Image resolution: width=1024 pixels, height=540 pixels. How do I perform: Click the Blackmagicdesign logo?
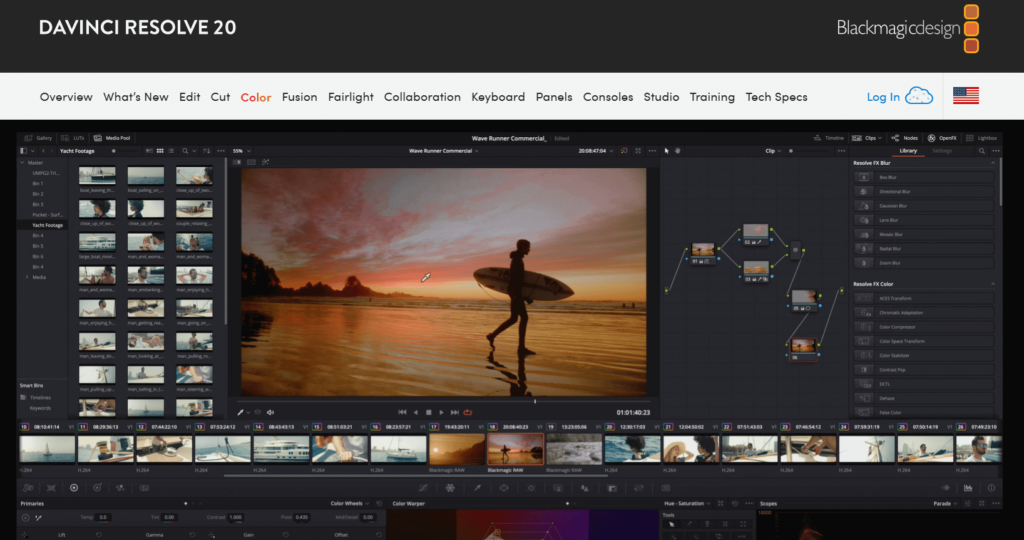click(x=908, y=29)
